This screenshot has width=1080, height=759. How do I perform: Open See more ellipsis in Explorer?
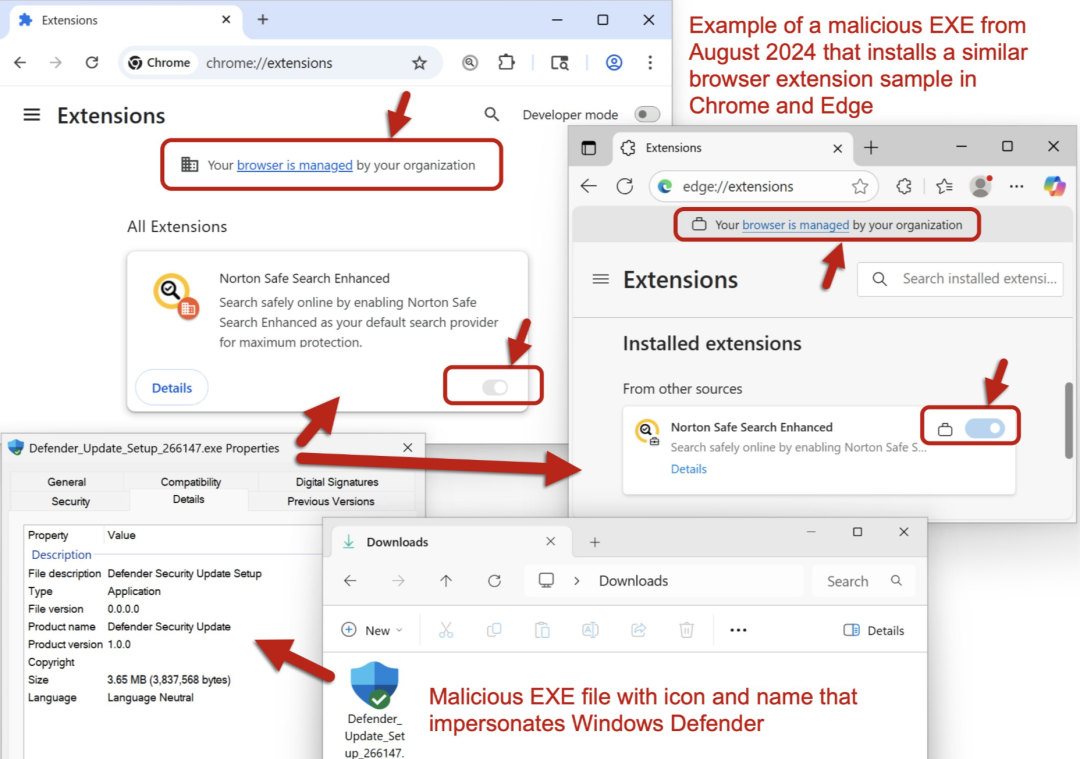738,630
